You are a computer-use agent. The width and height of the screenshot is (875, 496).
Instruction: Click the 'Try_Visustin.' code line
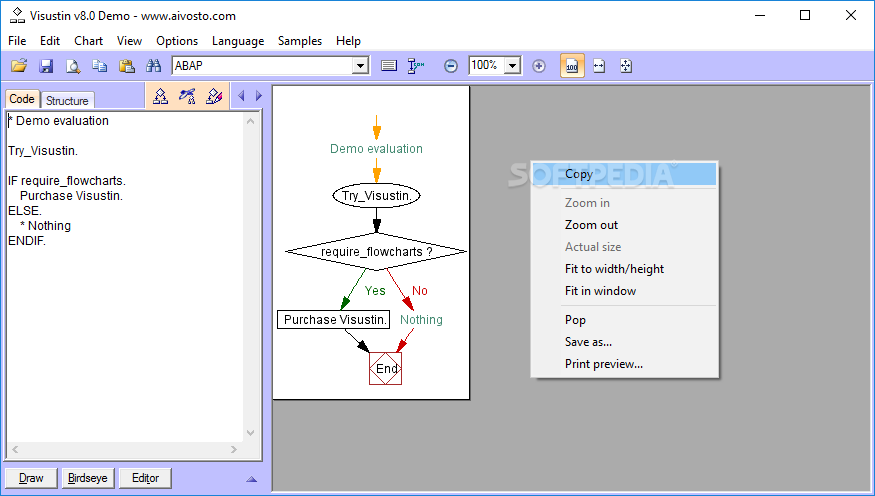(43, 151)
